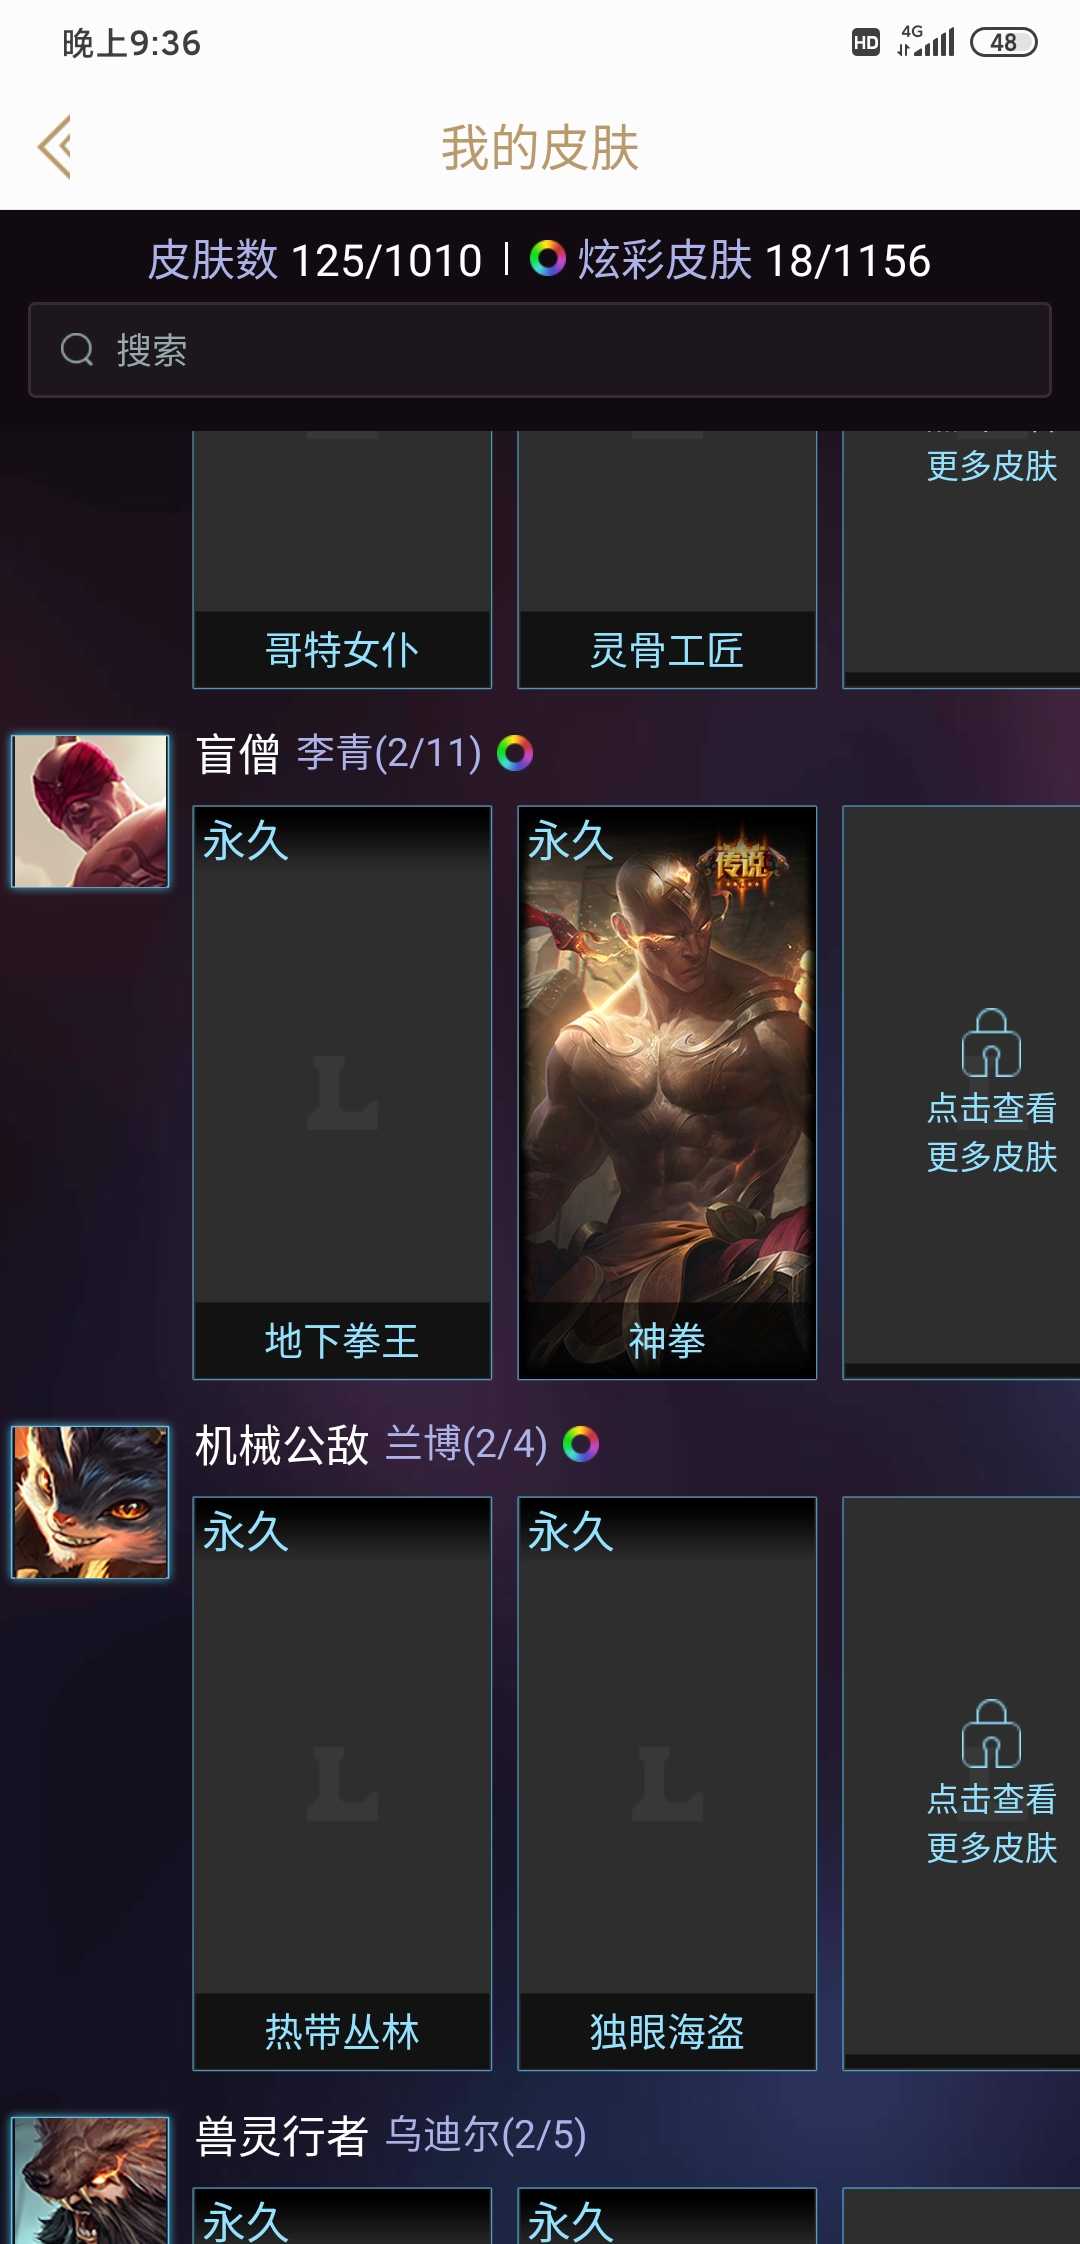This screenshot has height=2244, width=1080.
Task: Select the 热带丛林 skin card
Action: point(342,1783)
